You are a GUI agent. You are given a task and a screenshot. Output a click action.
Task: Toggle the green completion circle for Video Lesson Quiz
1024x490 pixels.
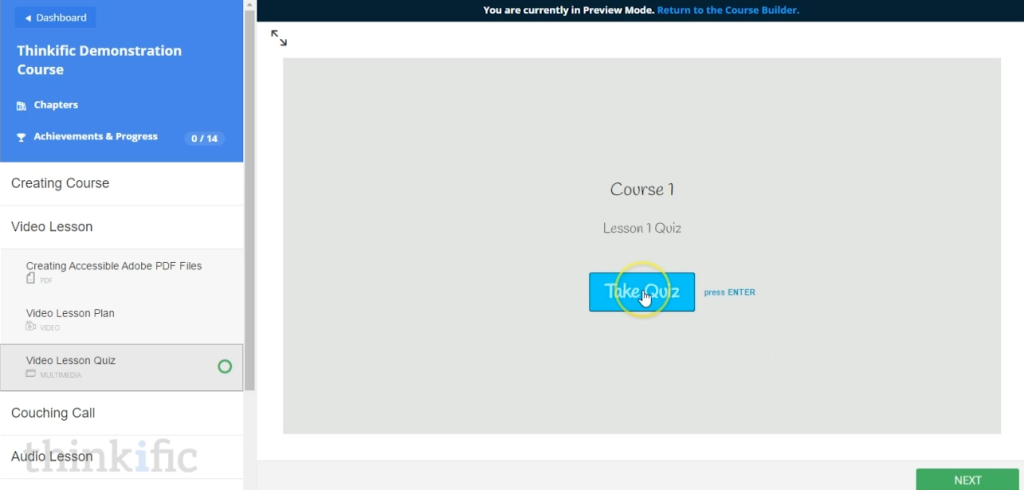(x=225, y=367)
